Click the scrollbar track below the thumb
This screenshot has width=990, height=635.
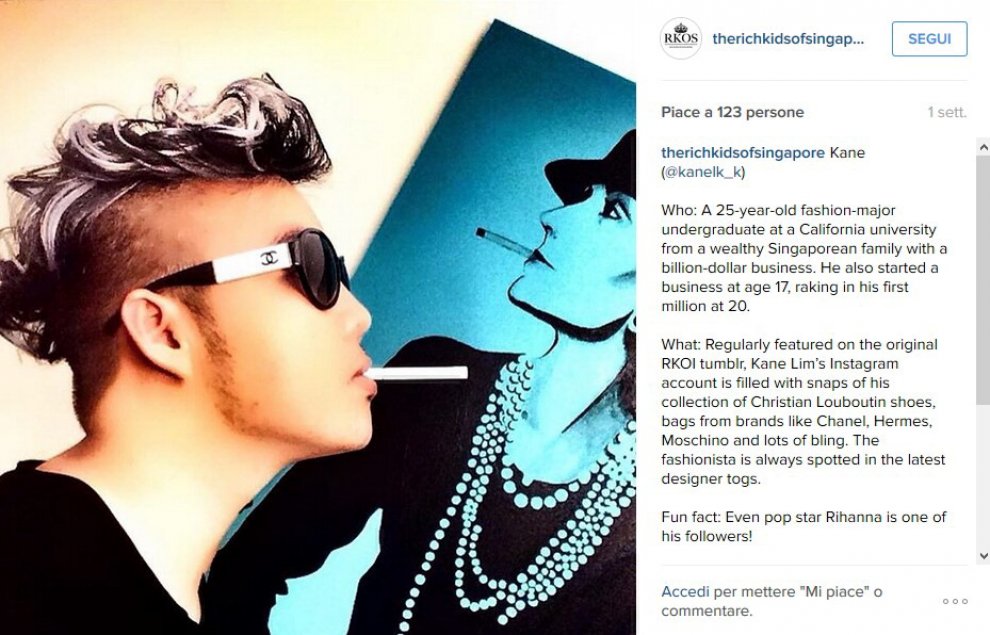click(x=983, y=477)
